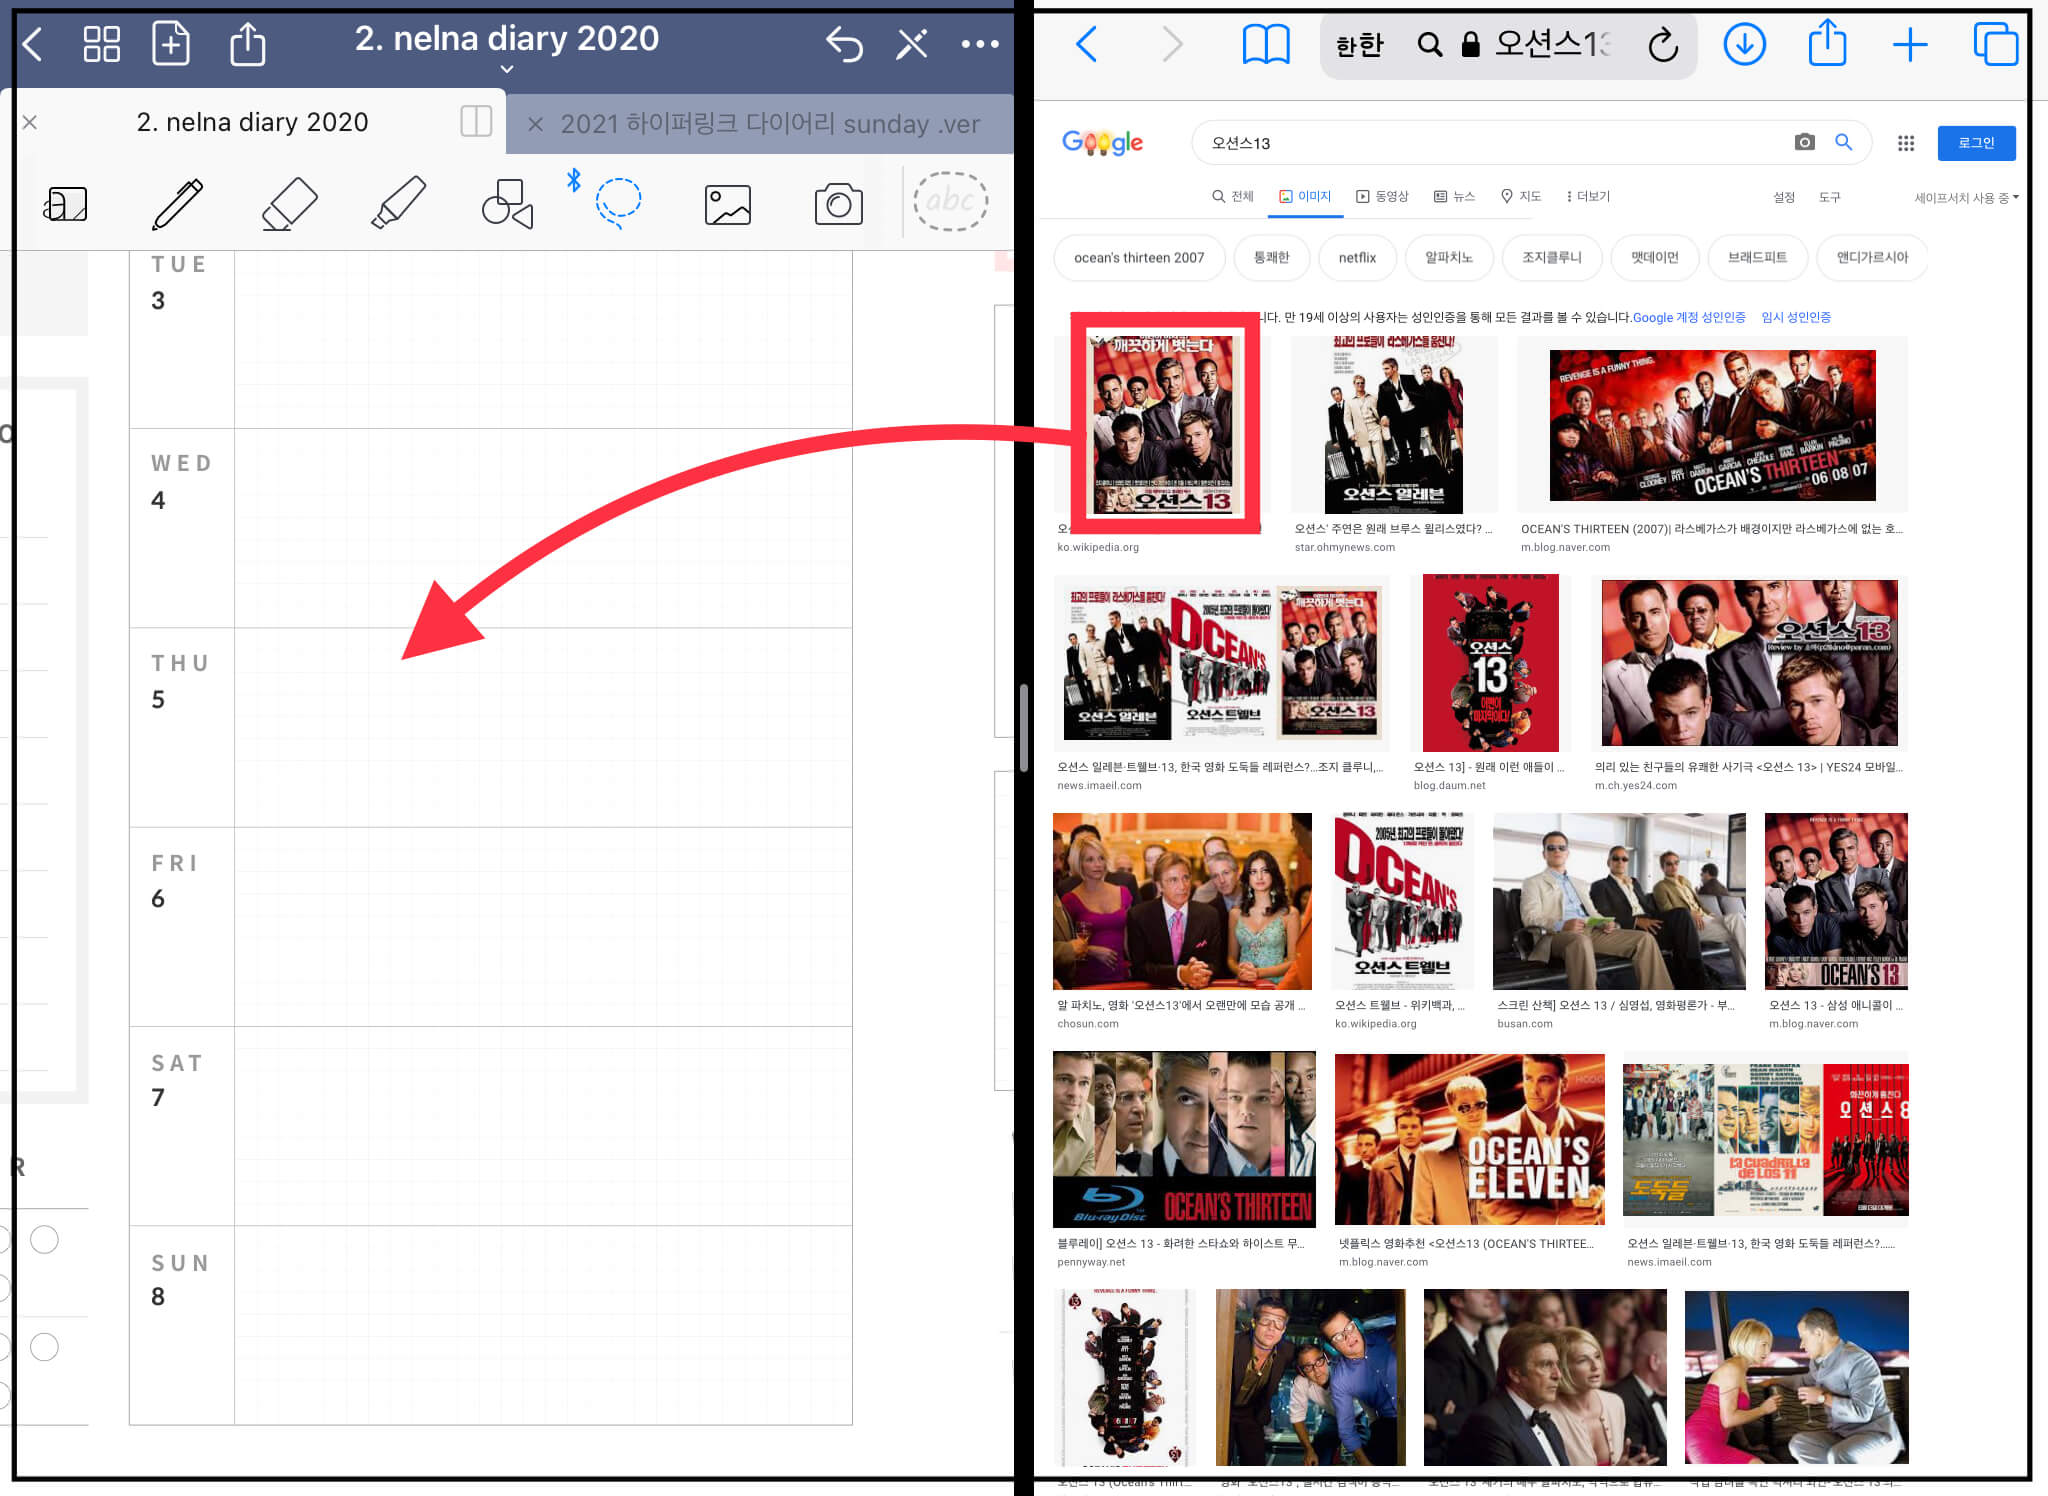Open the 동영상 videos search tab
The width and height of the screenshot is (2048, 1496).
point(1382,197)
